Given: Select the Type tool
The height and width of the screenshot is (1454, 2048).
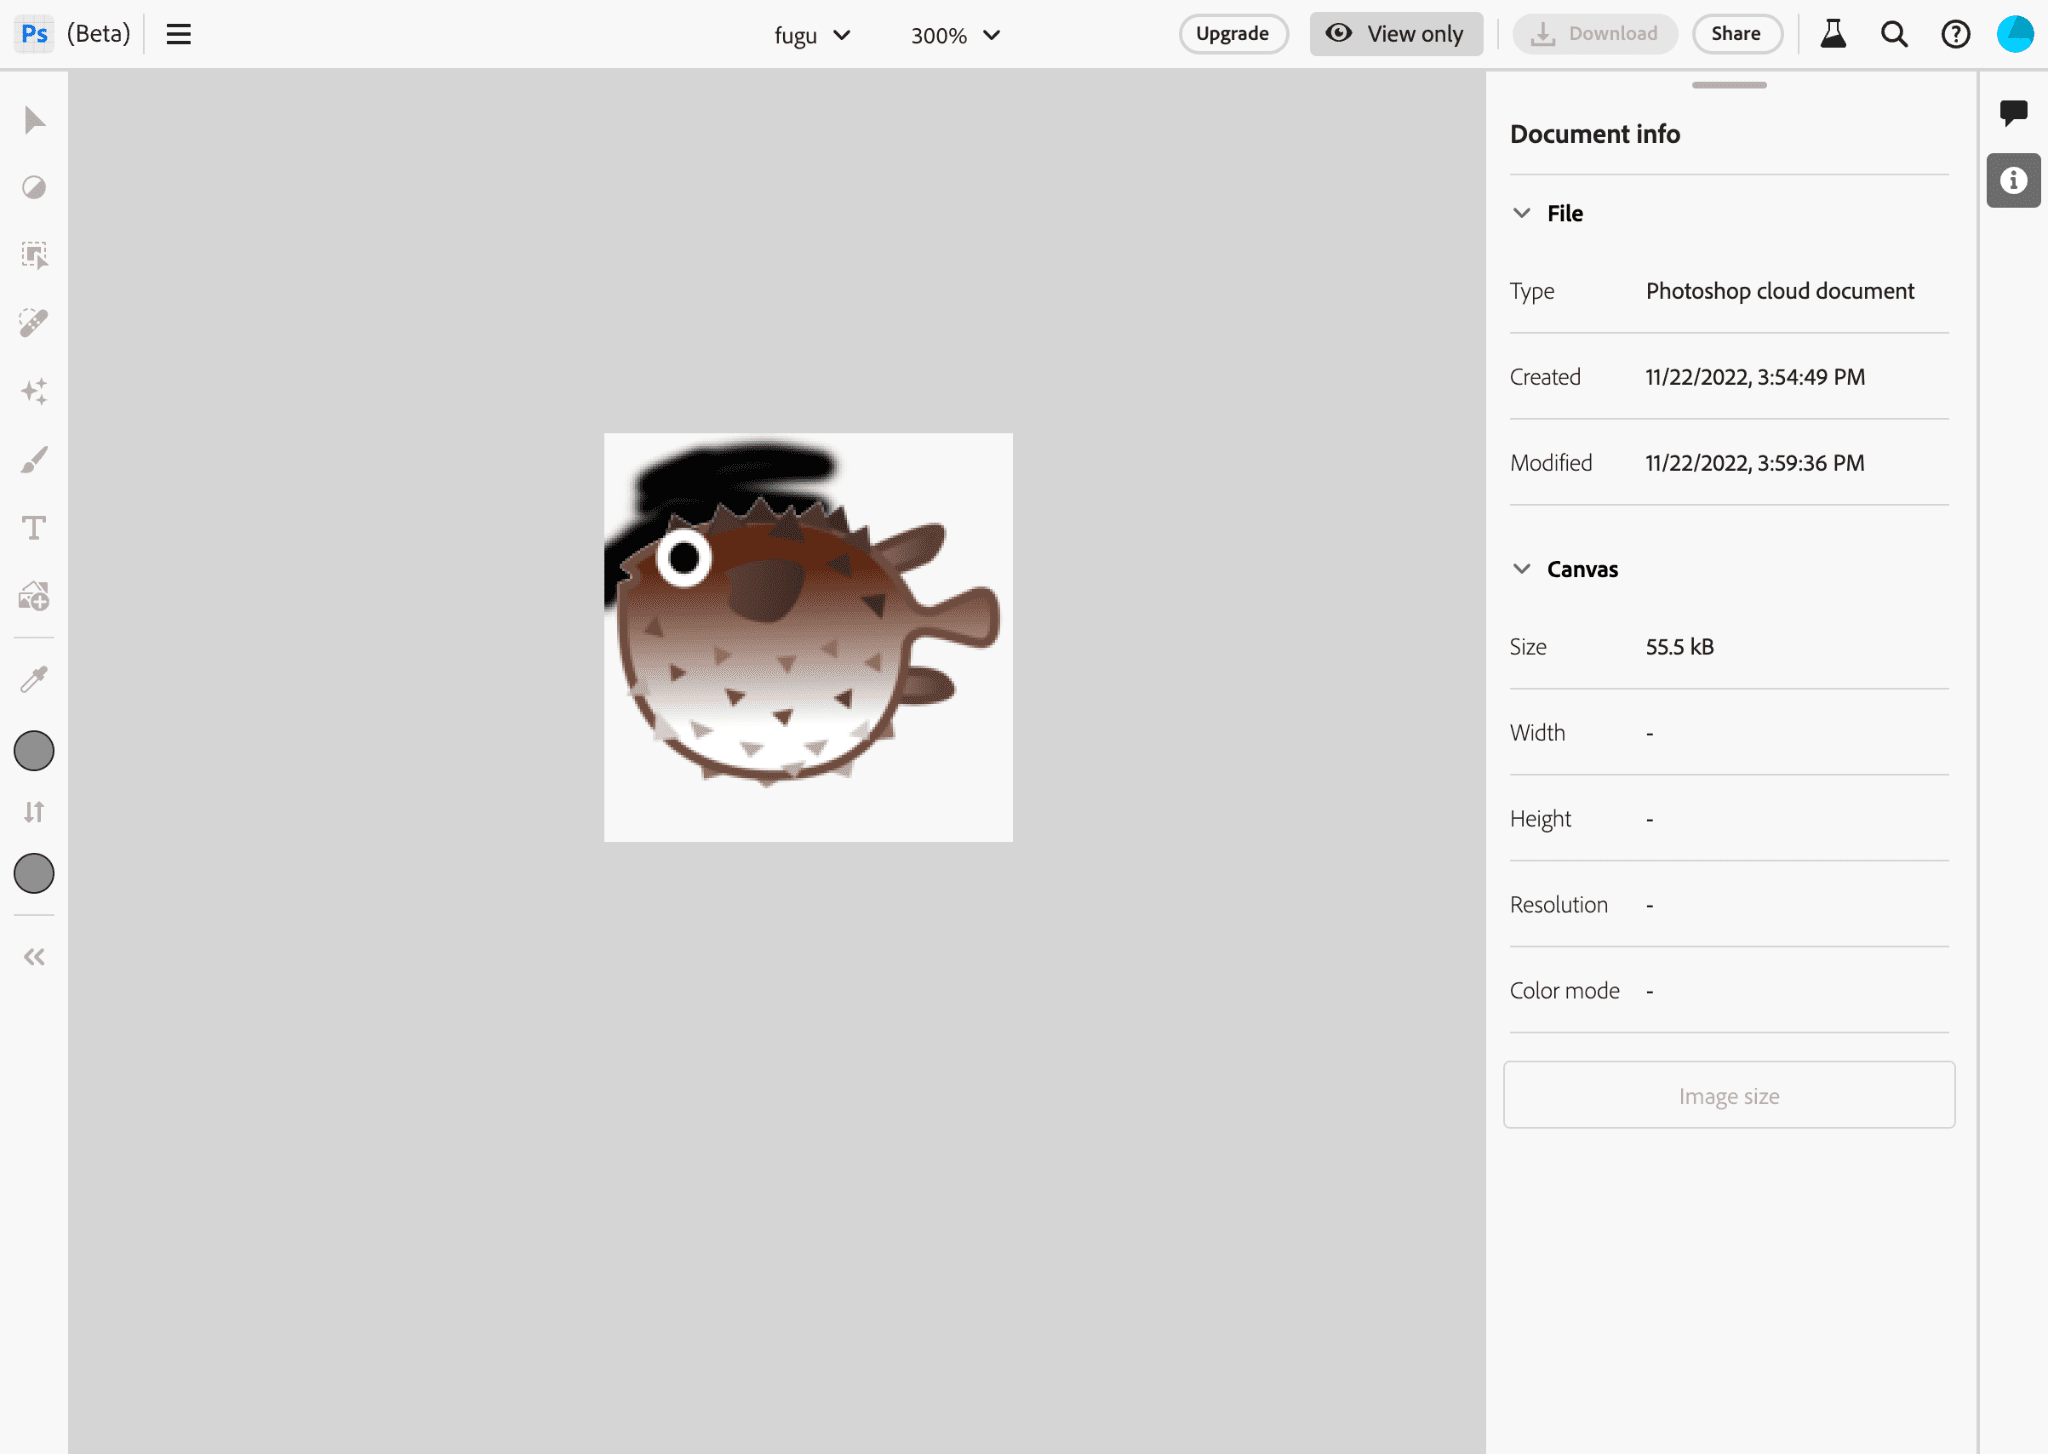Looking at the screenshot, I should tap(35, 527).
